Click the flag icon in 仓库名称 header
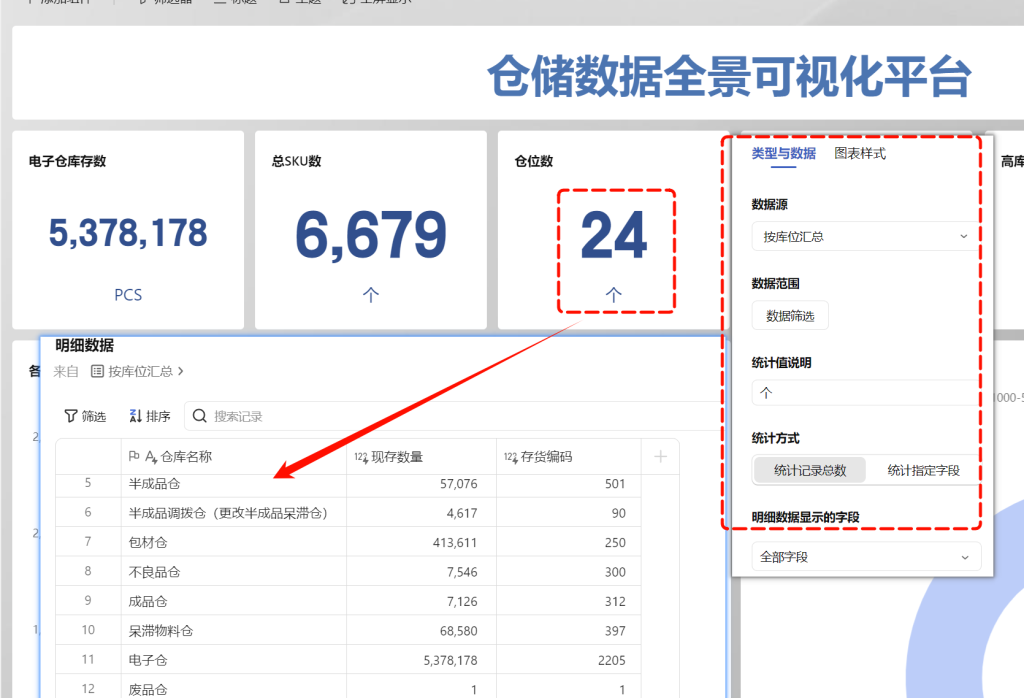This screenshot has height=698, width=1024. click(x=134, y=456)
